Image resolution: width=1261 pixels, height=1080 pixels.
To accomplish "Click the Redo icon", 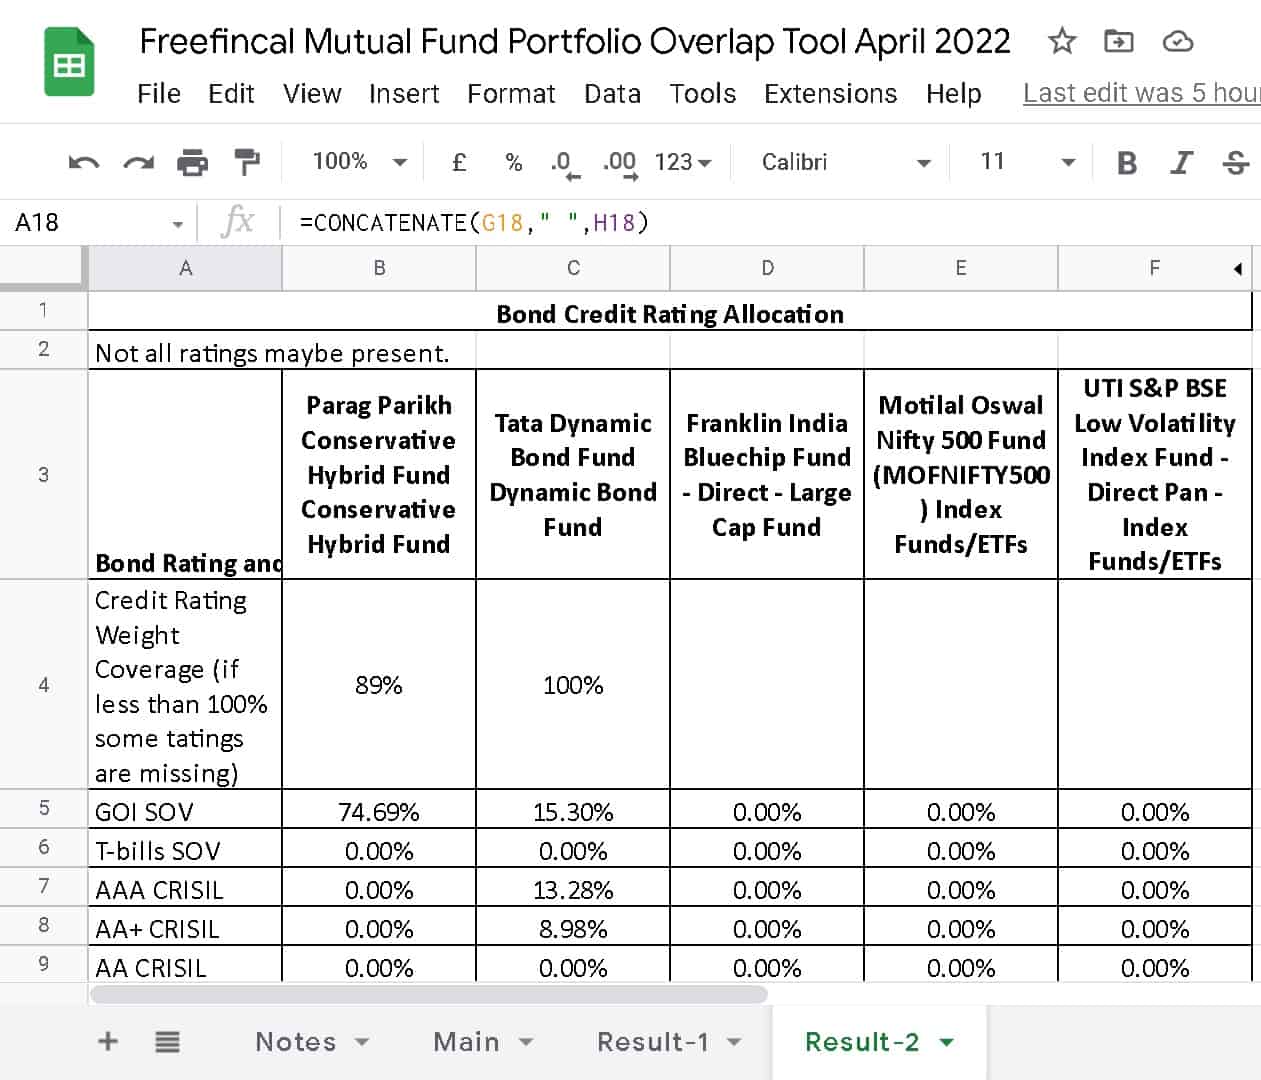I will point(136,161).
